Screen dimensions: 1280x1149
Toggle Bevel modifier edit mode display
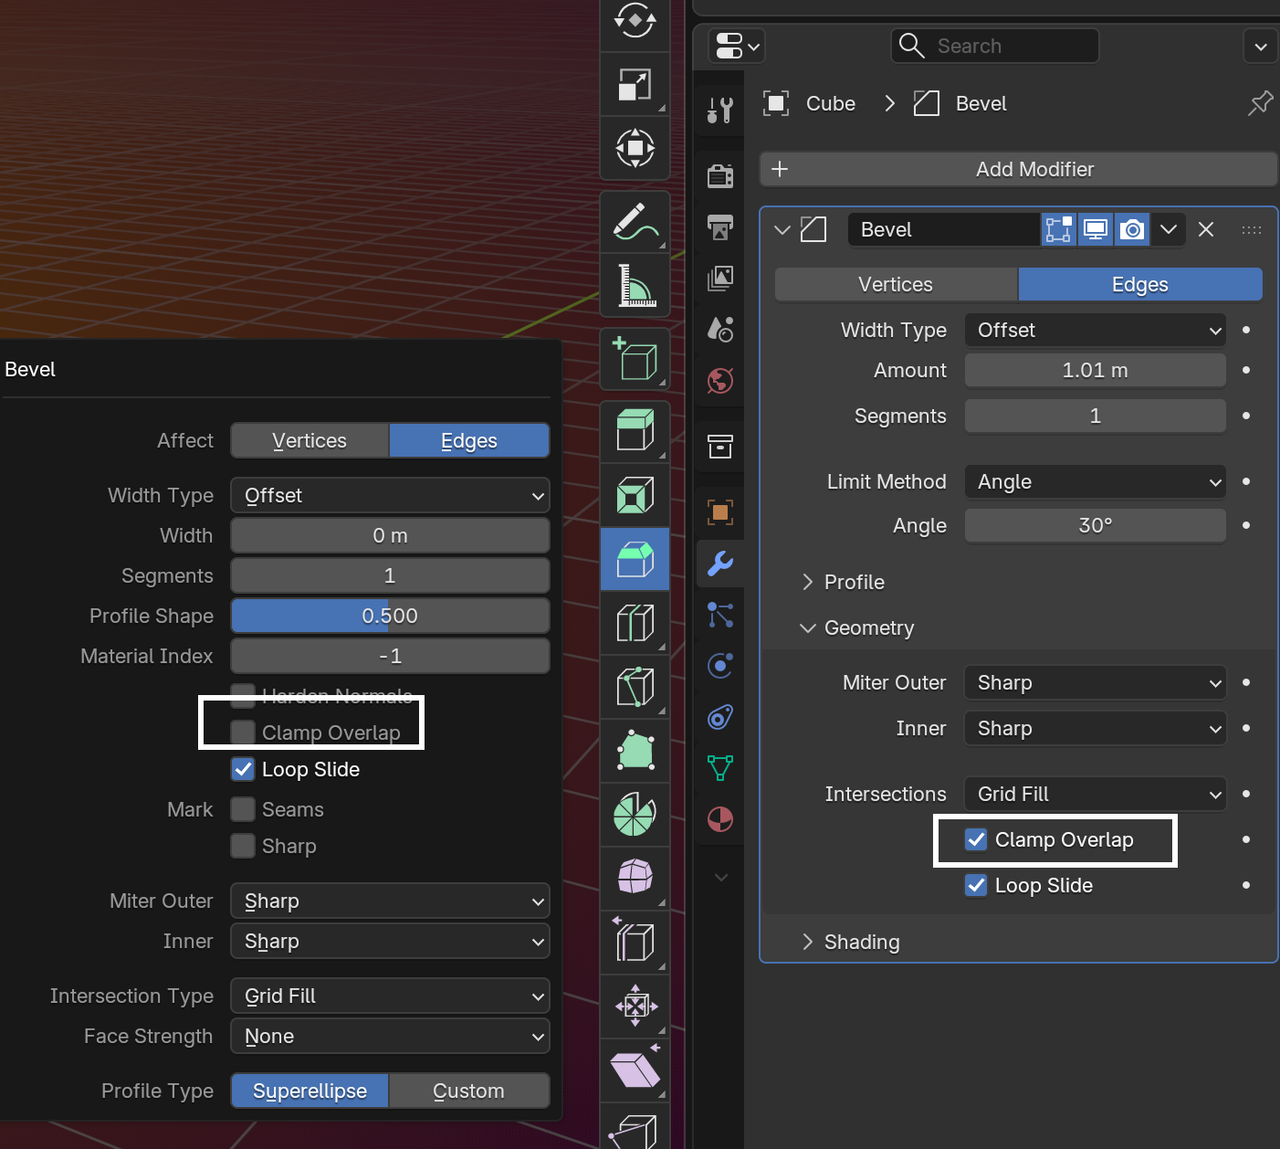(x=1058, y=229)
